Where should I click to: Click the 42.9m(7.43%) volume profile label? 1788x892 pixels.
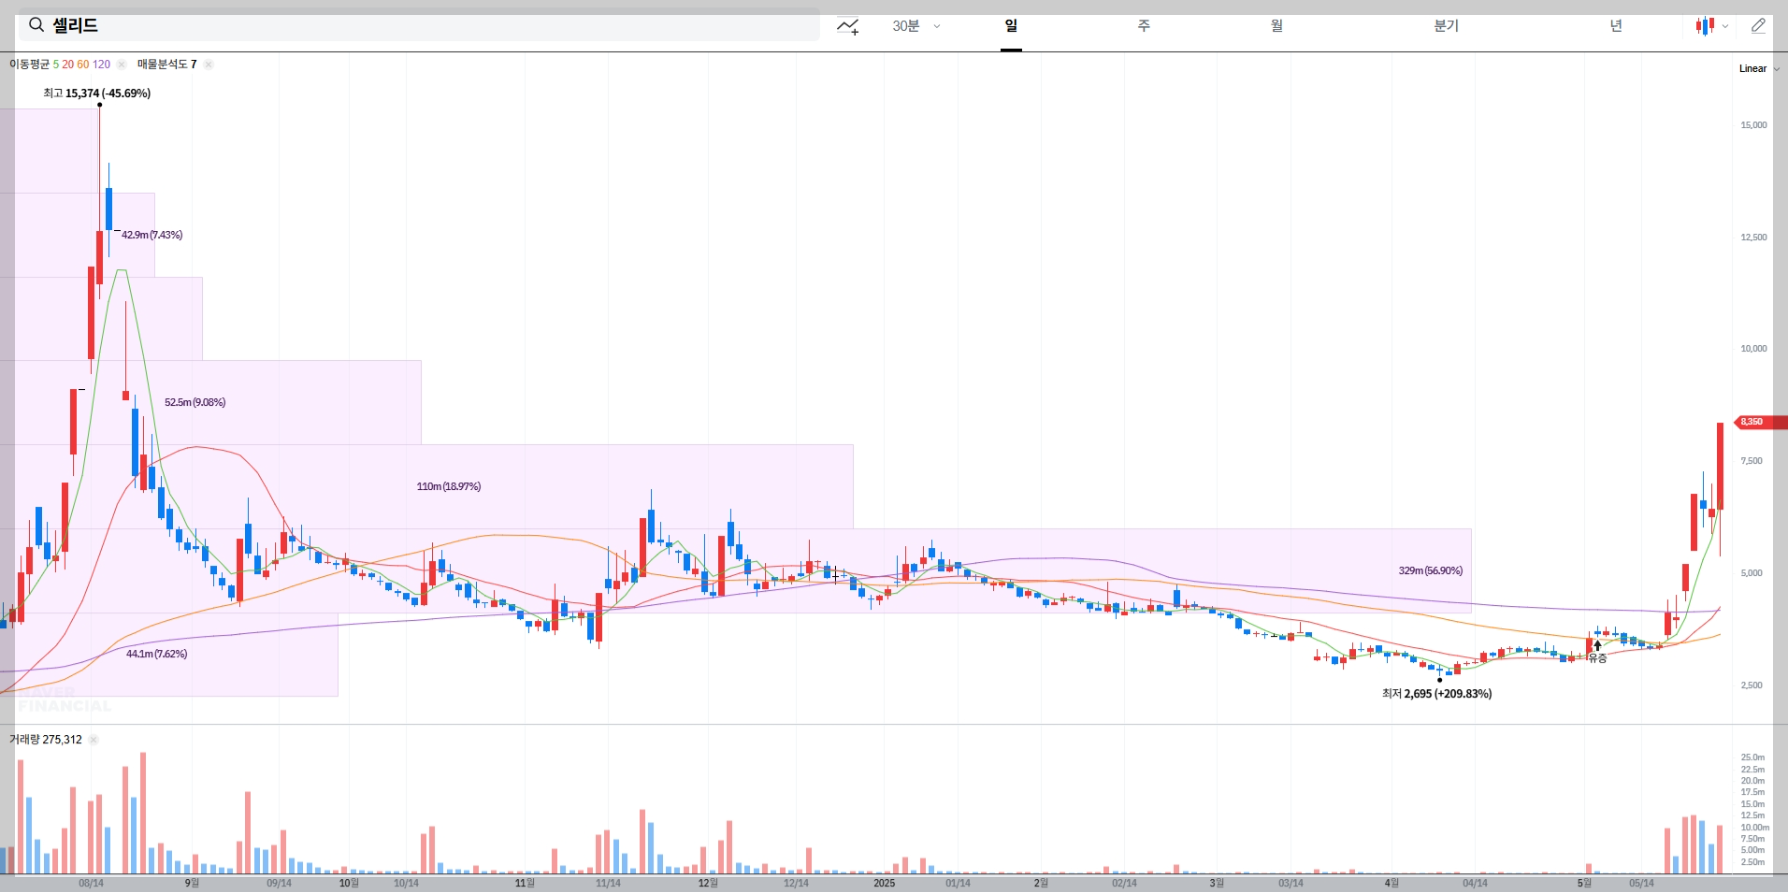pos(152,235)
